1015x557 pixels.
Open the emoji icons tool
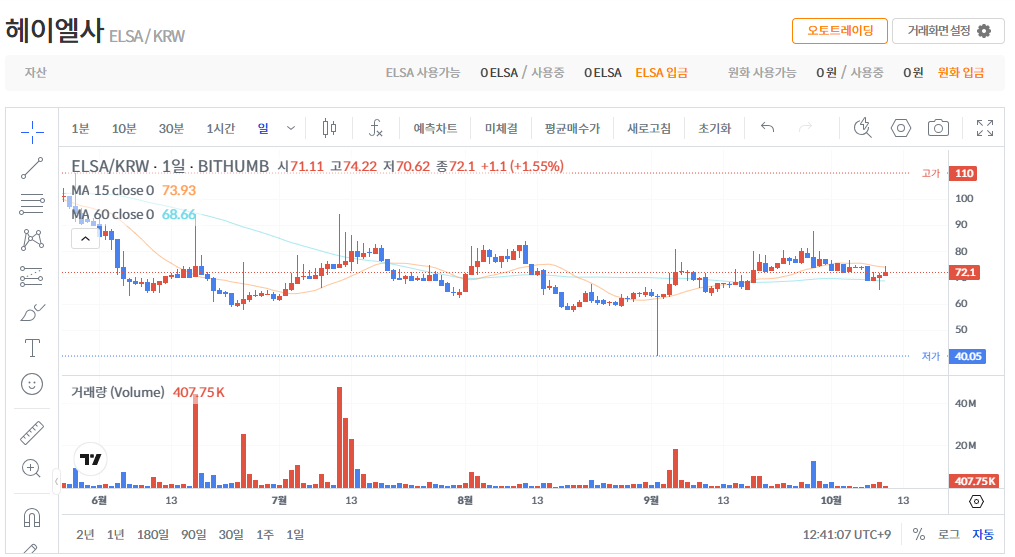32,384
